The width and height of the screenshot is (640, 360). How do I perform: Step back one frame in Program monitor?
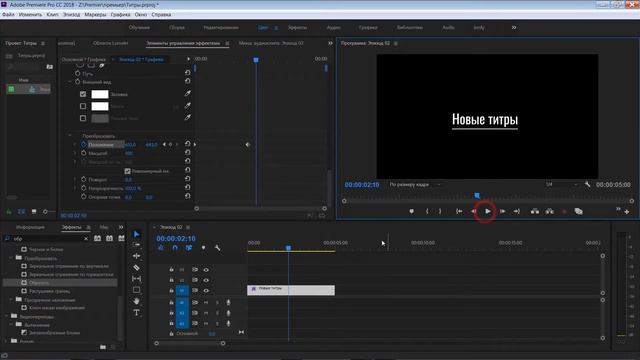pos(473,211)
